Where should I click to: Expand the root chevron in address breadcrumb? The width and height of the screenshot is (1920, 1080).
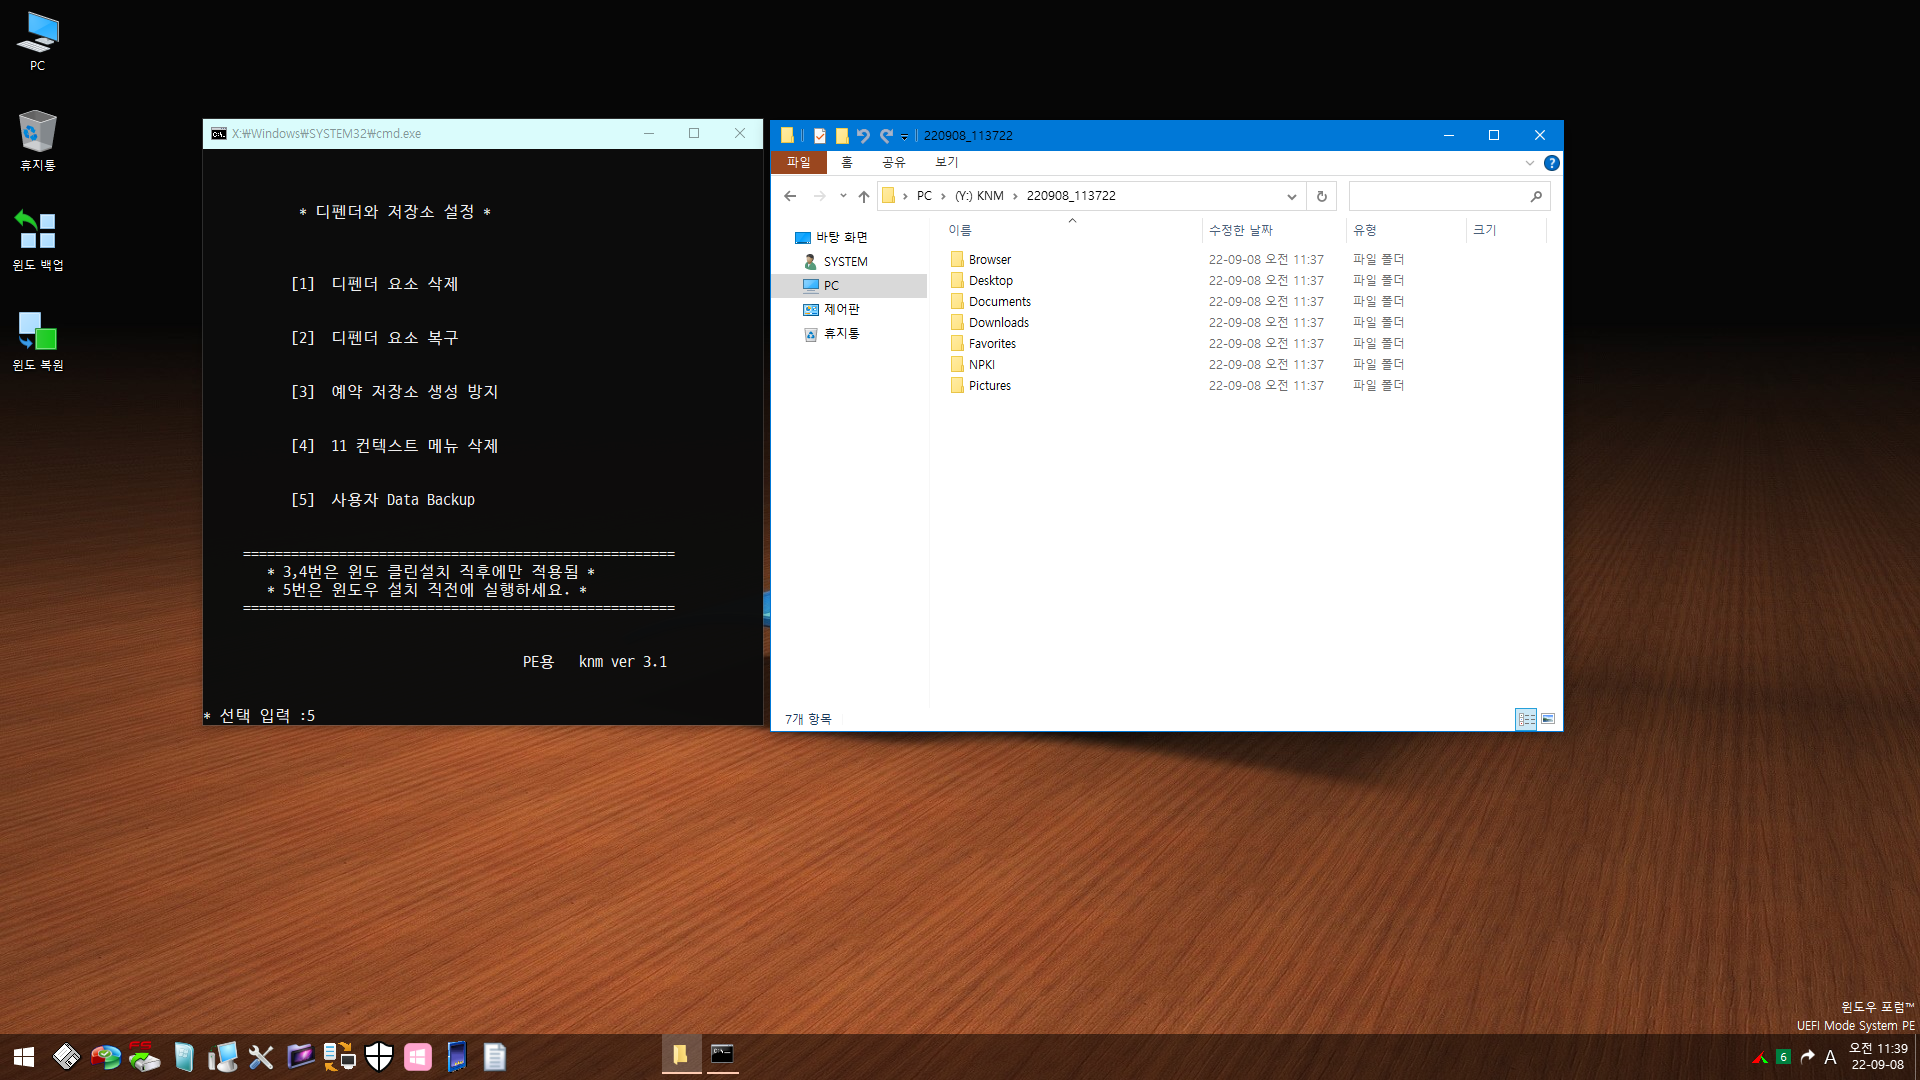(905, 196)
